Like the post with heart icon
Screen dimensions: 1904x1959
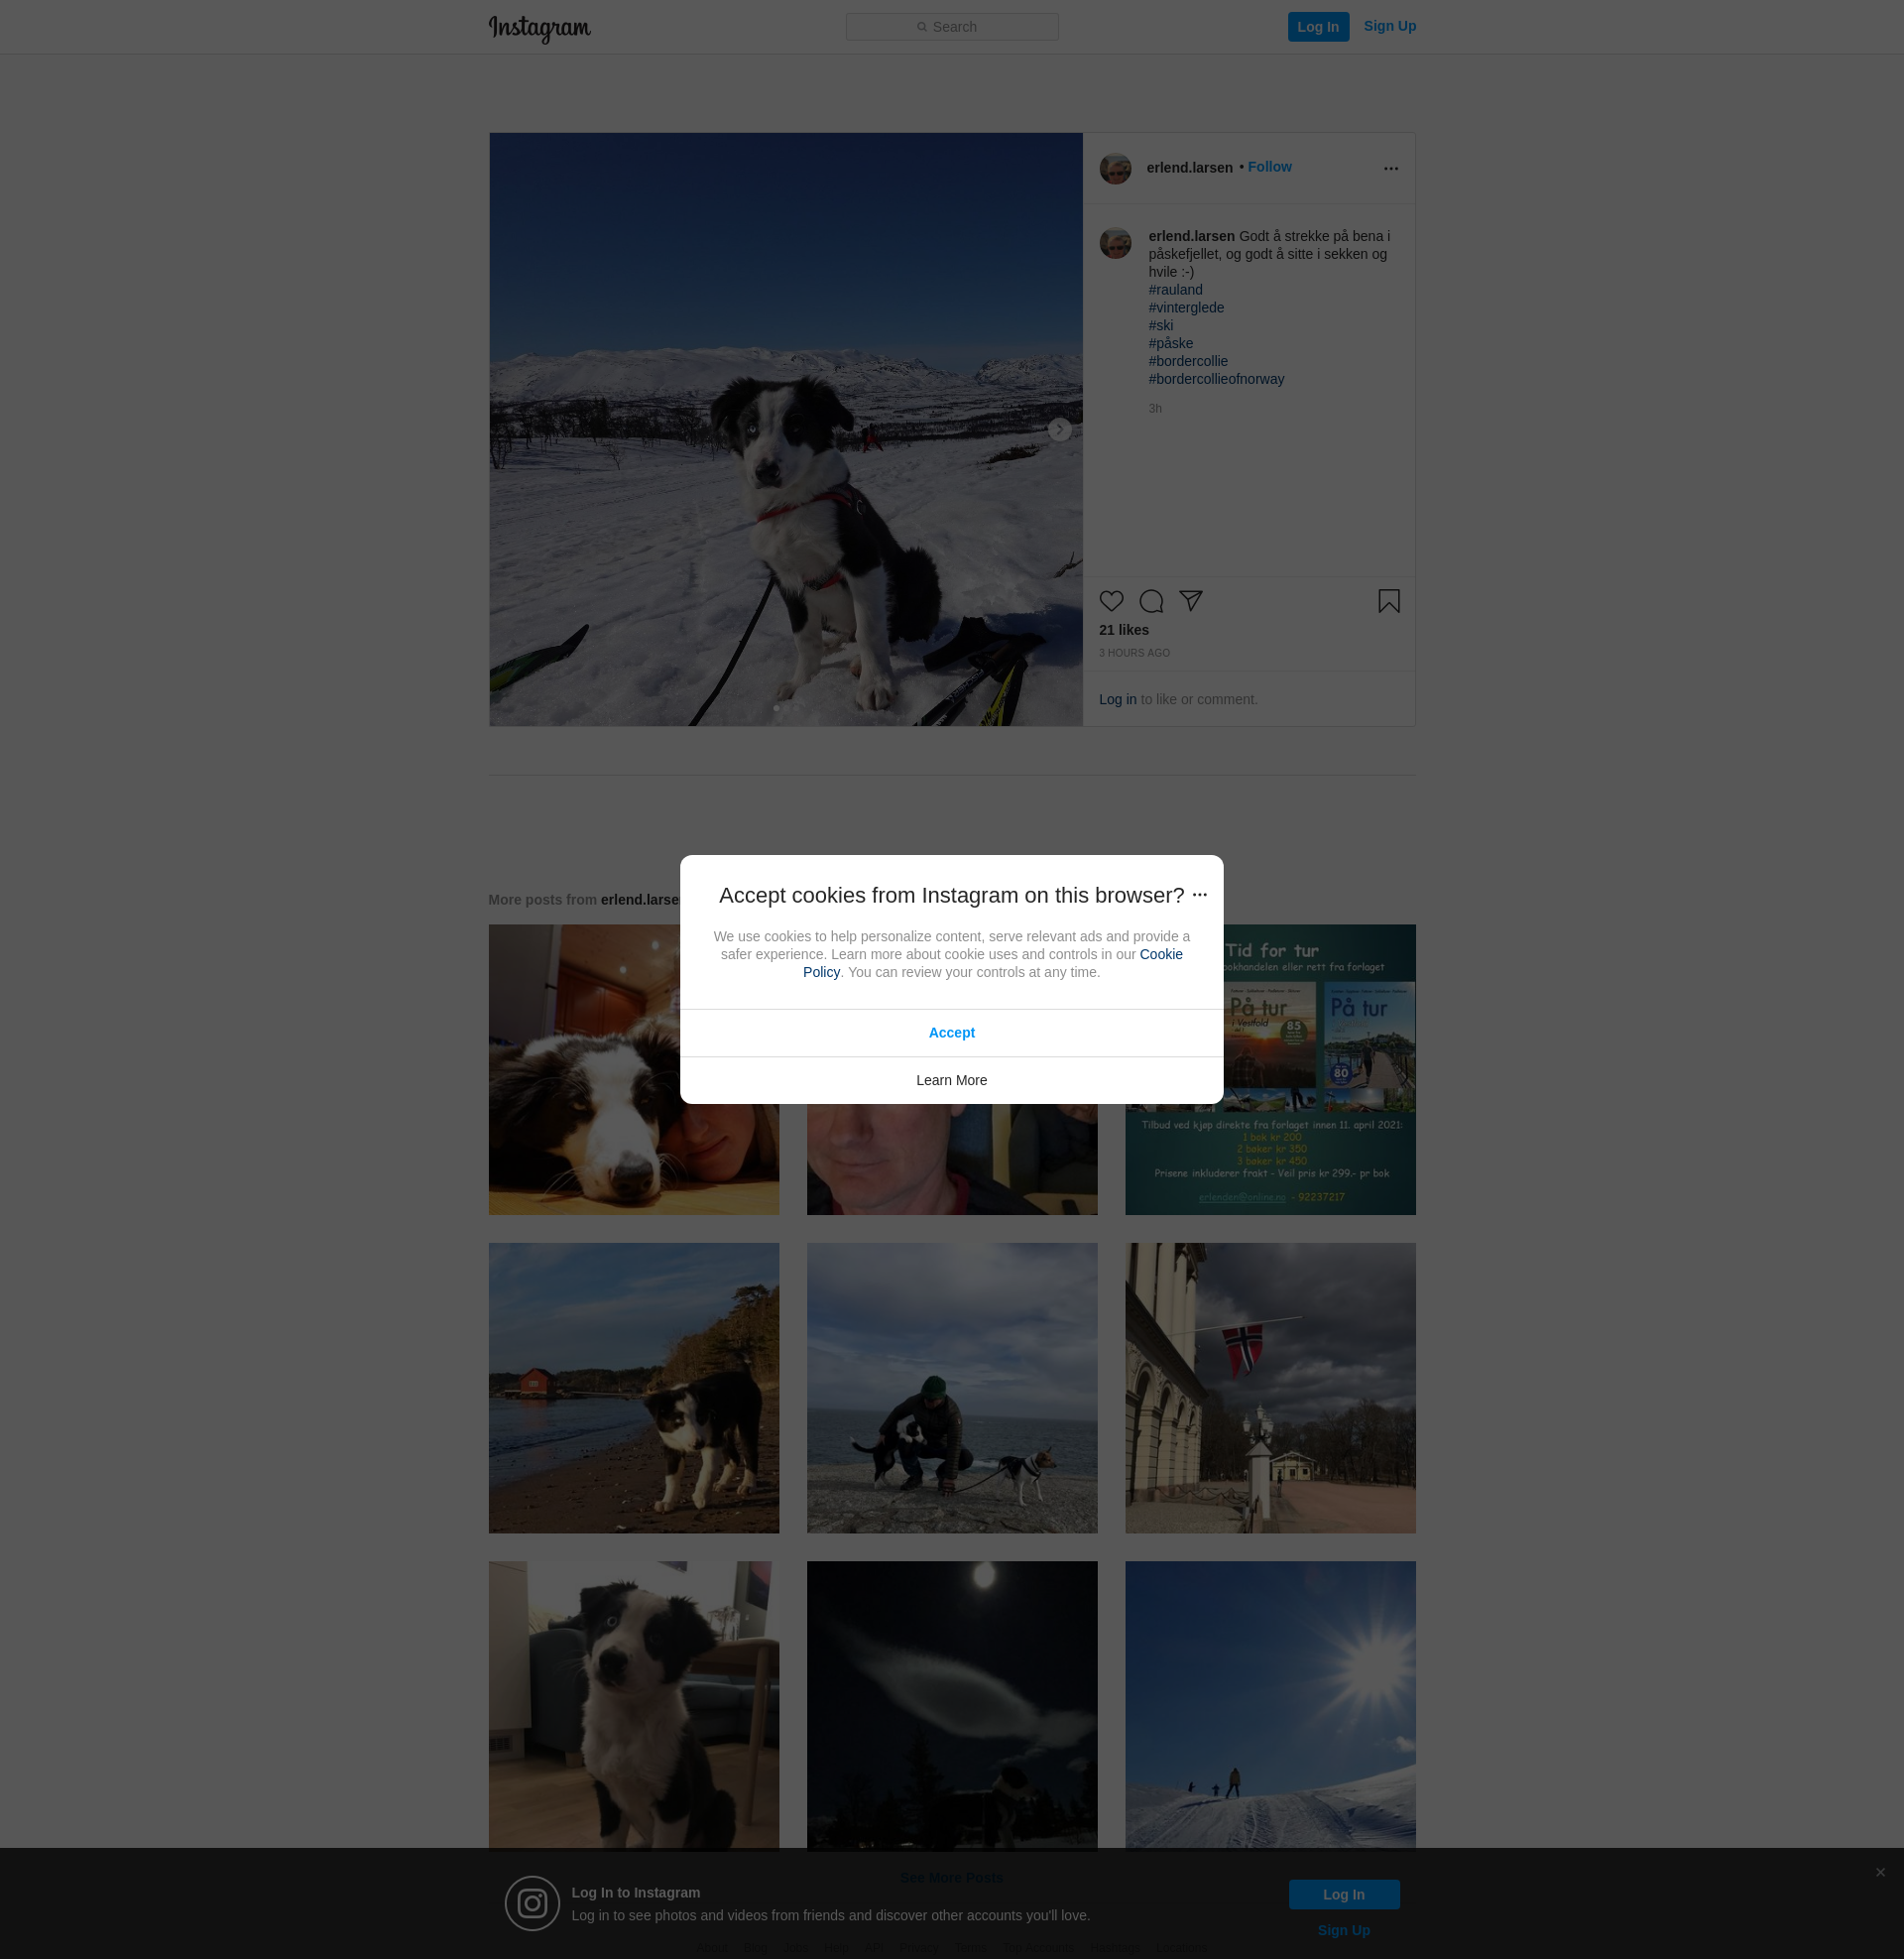point(1111,601)
